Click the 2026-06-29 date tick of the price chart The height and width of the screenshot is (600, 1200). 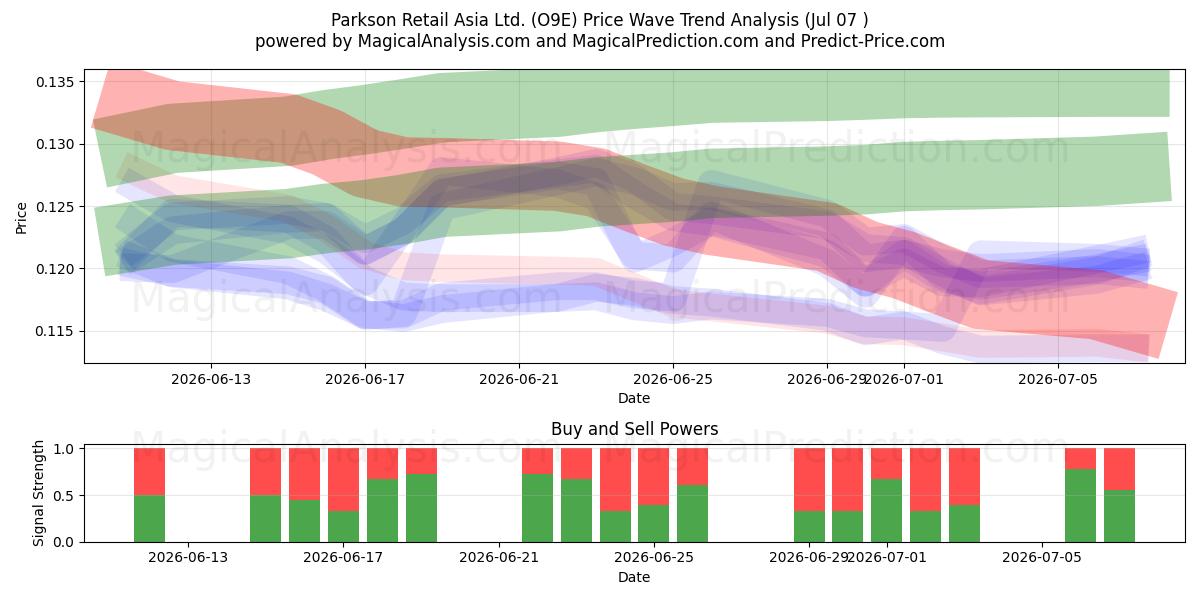(826, 380)
